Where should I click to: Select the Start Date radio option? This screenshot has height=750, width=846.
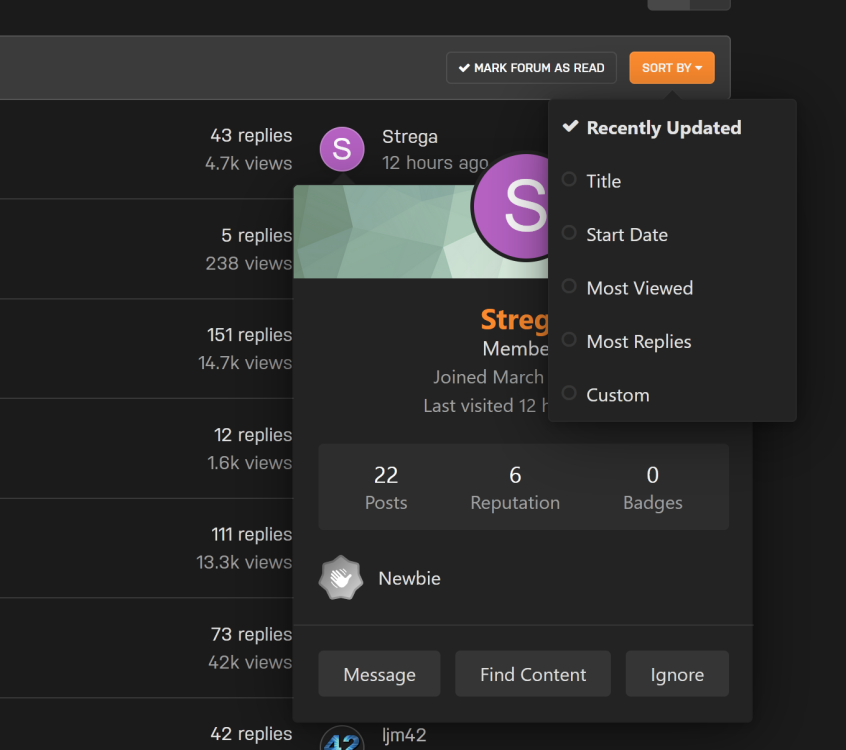point(569,233)
